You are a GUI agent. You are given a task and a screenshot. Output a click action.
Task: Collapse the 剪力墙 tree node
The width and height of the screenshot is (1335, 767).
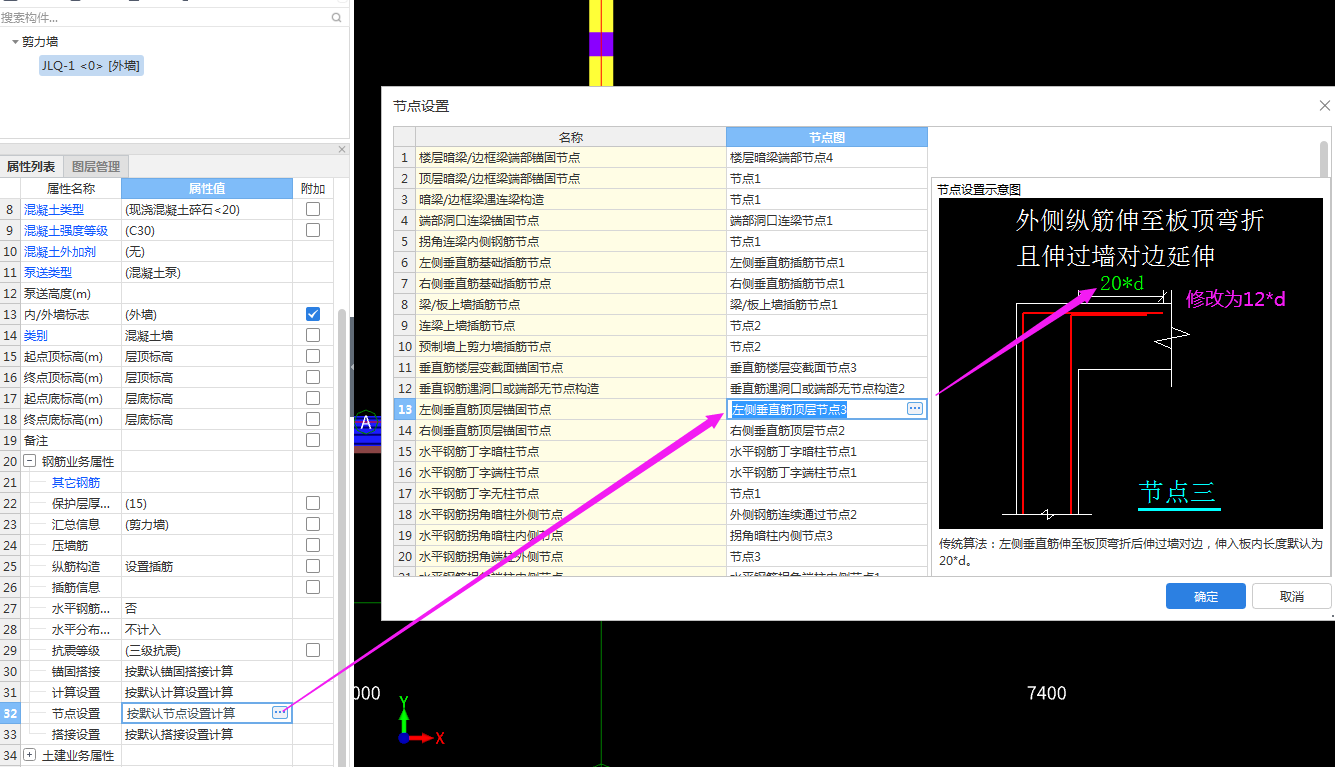15,42
